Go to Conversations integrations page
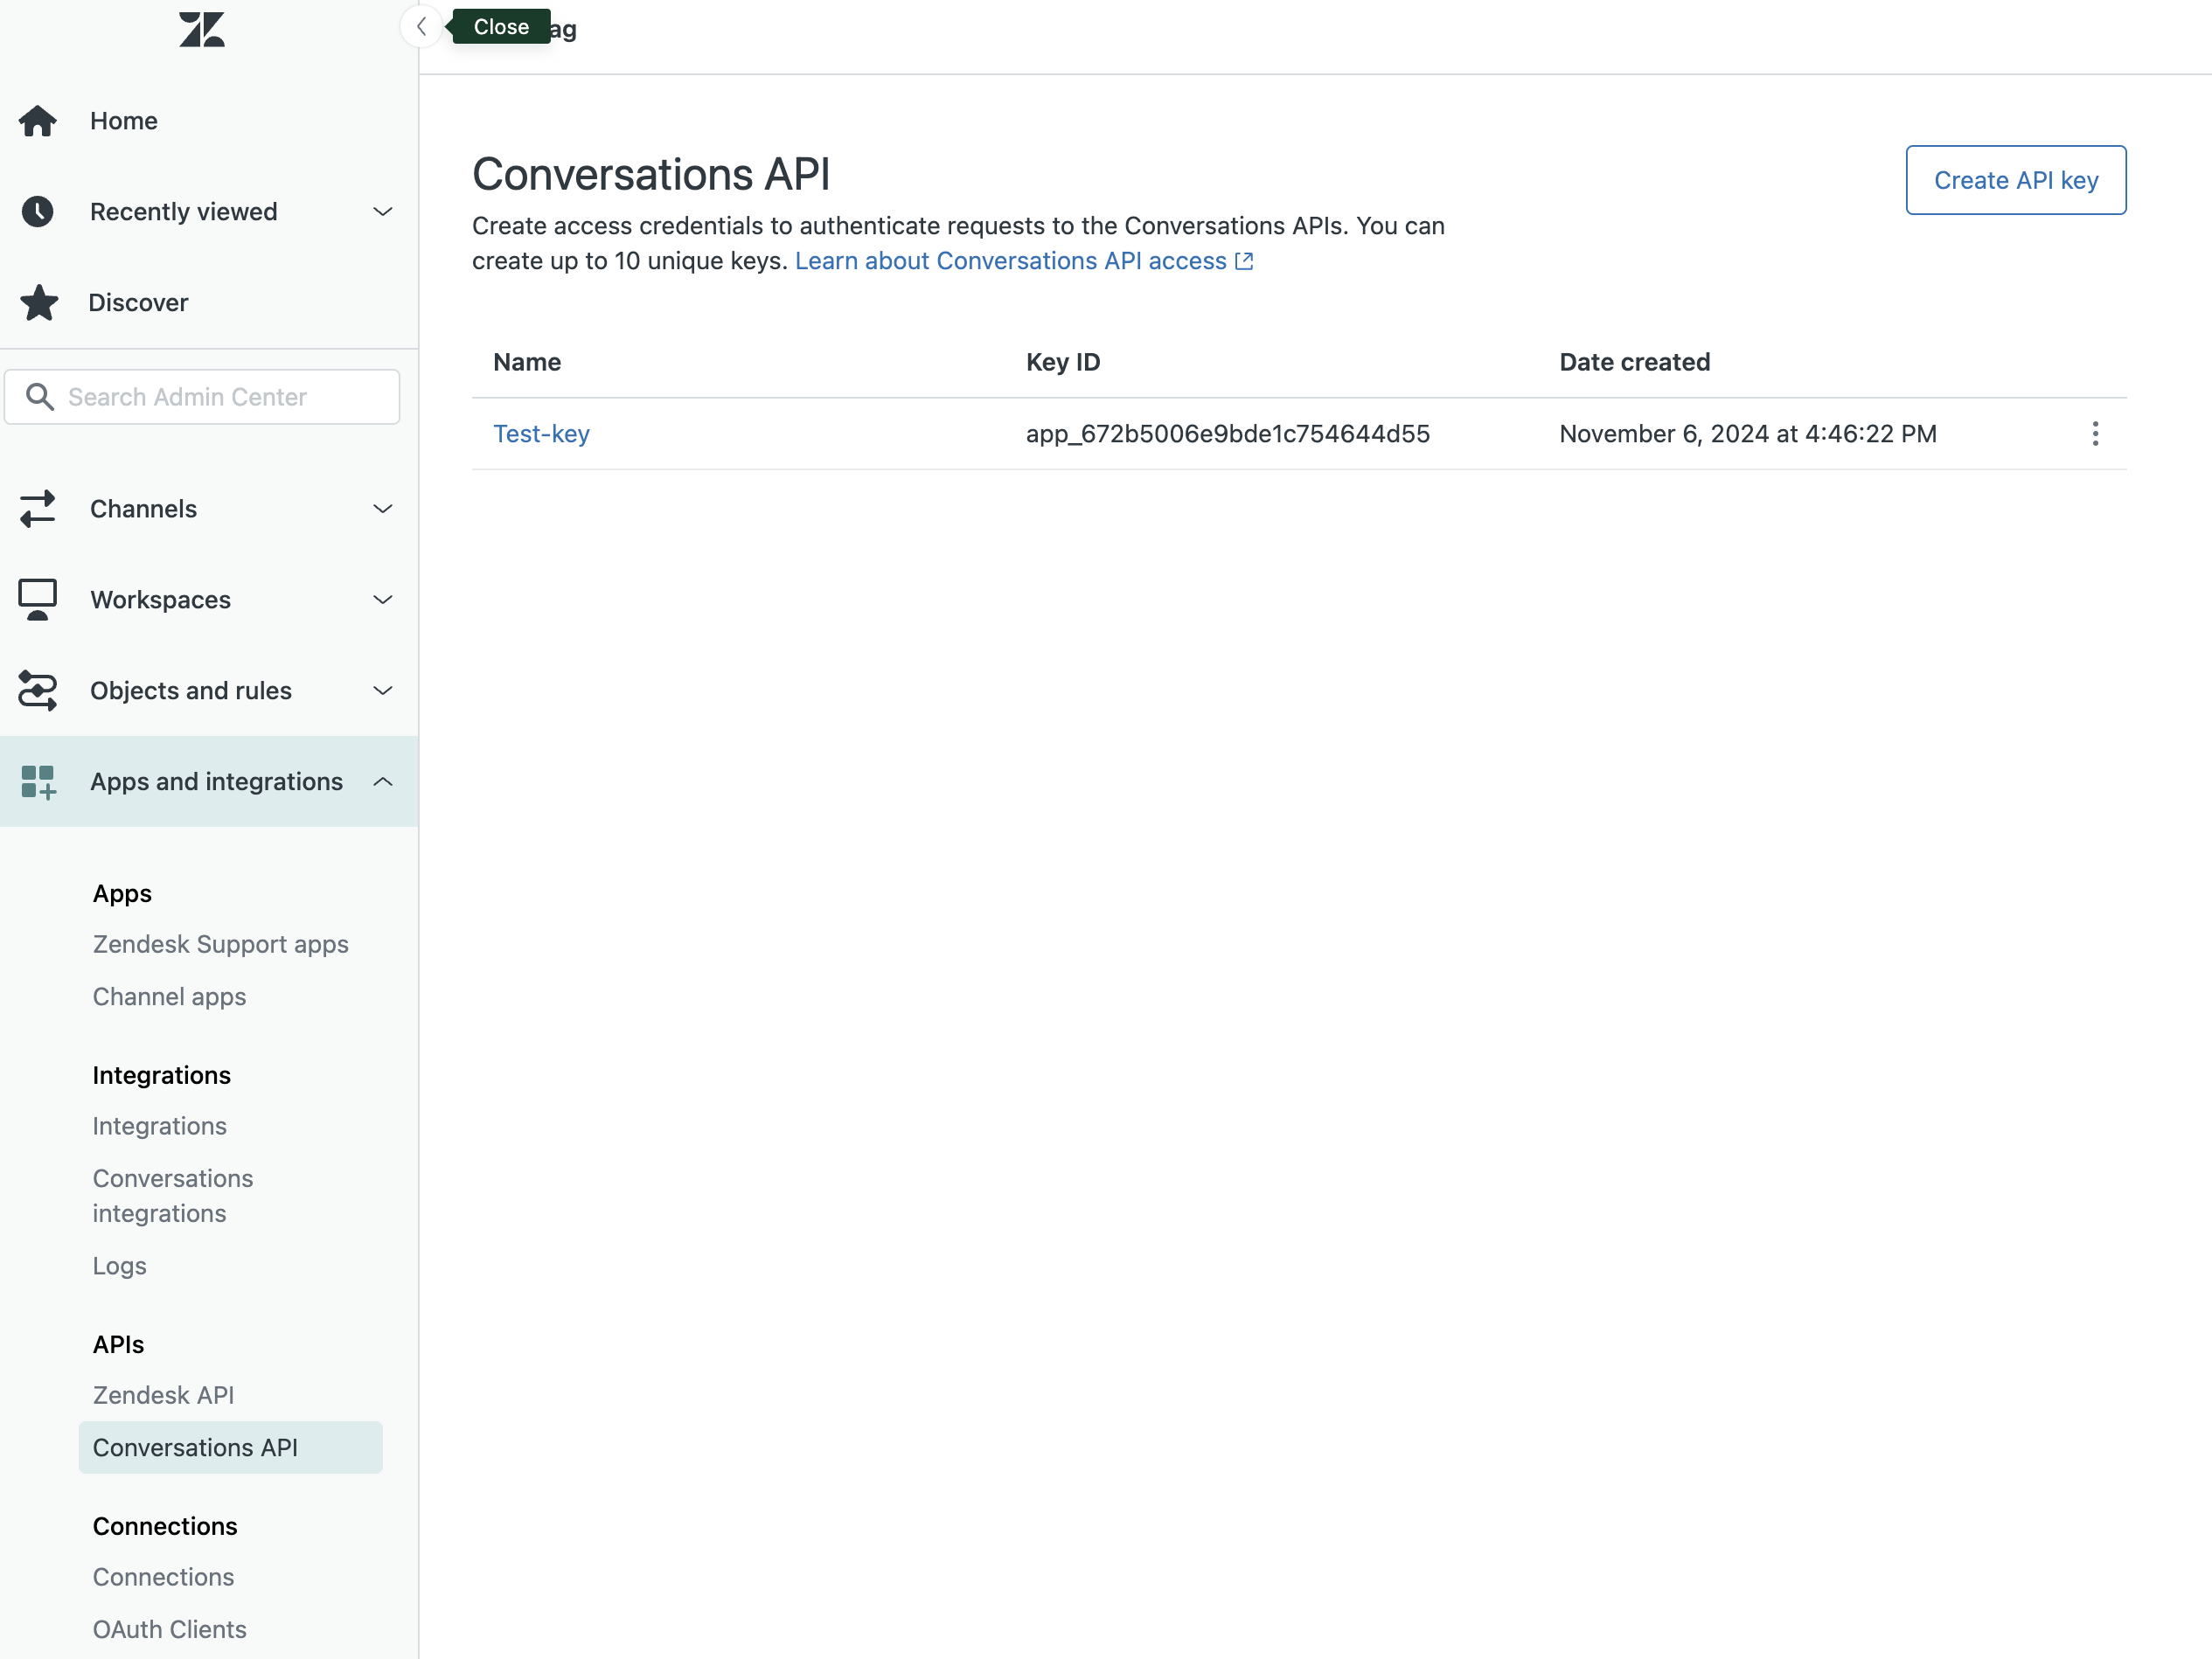 (172, 1196)
